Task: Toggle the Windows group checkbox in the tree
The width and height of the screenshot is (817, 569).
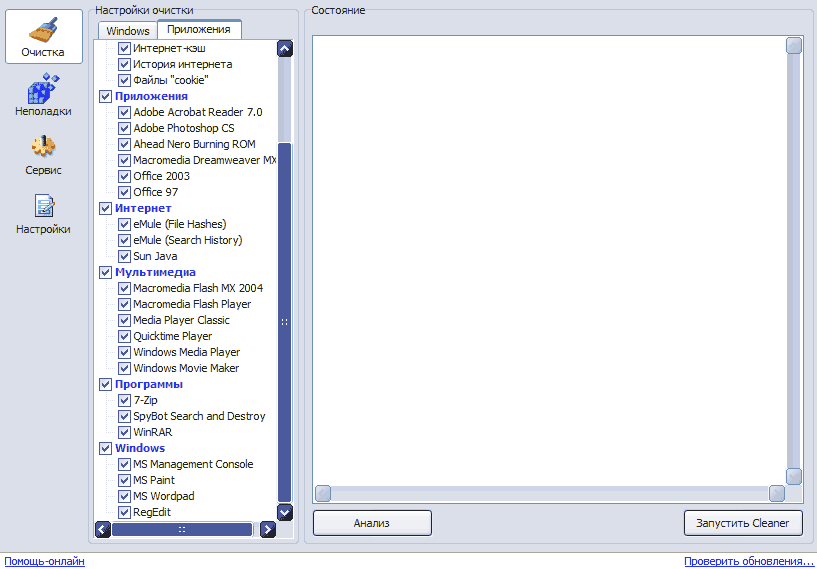Action: pos(105,448)
